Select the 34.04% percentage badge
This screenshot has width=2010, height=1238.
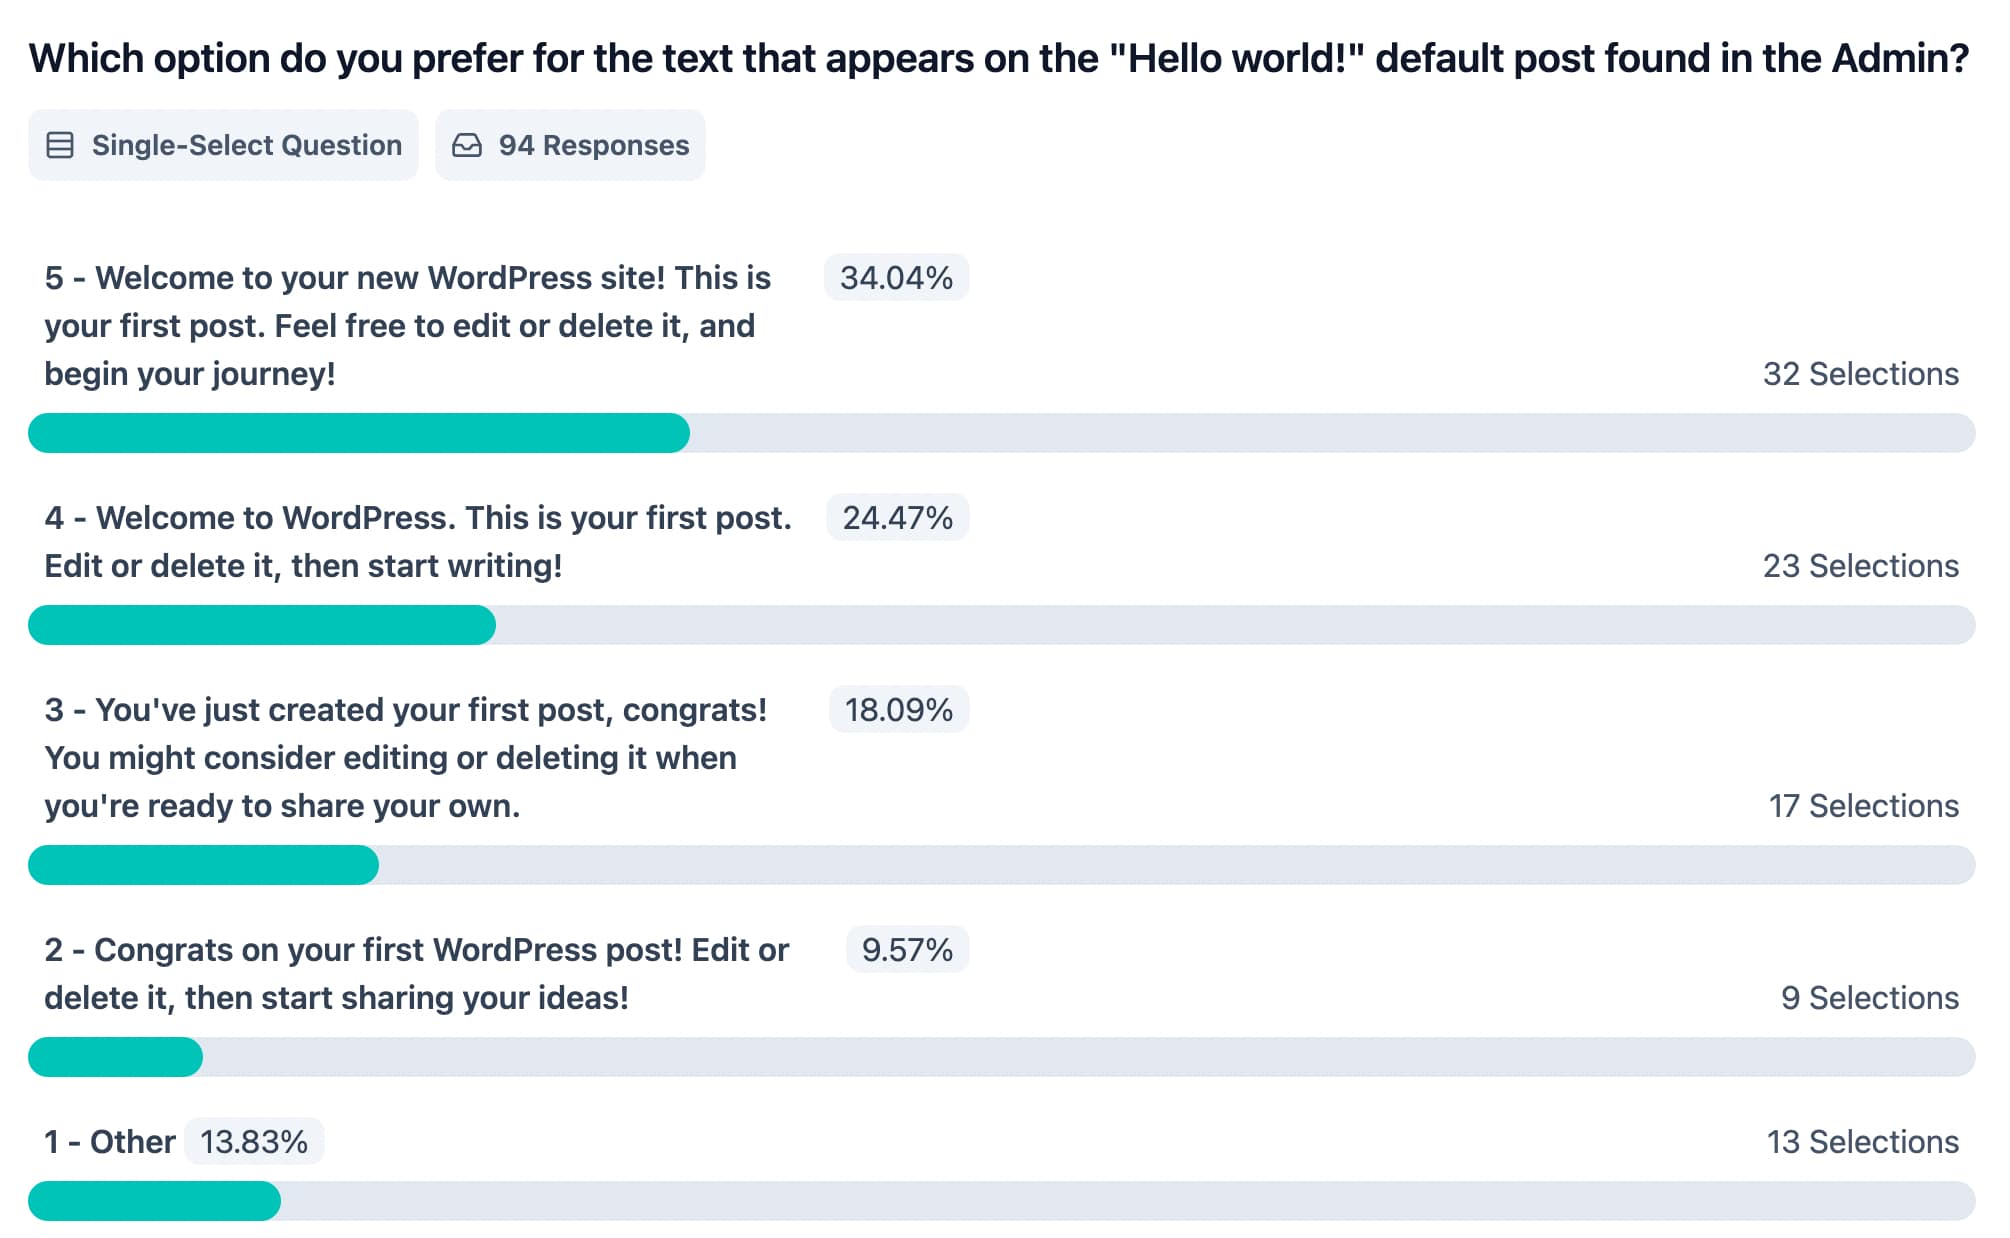(896, 278)
